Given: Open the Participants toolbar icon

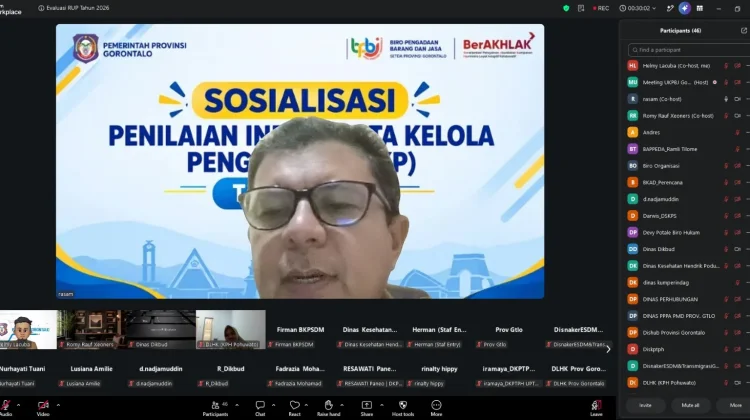Looking at the screenshot, I should tap(216, 405).
